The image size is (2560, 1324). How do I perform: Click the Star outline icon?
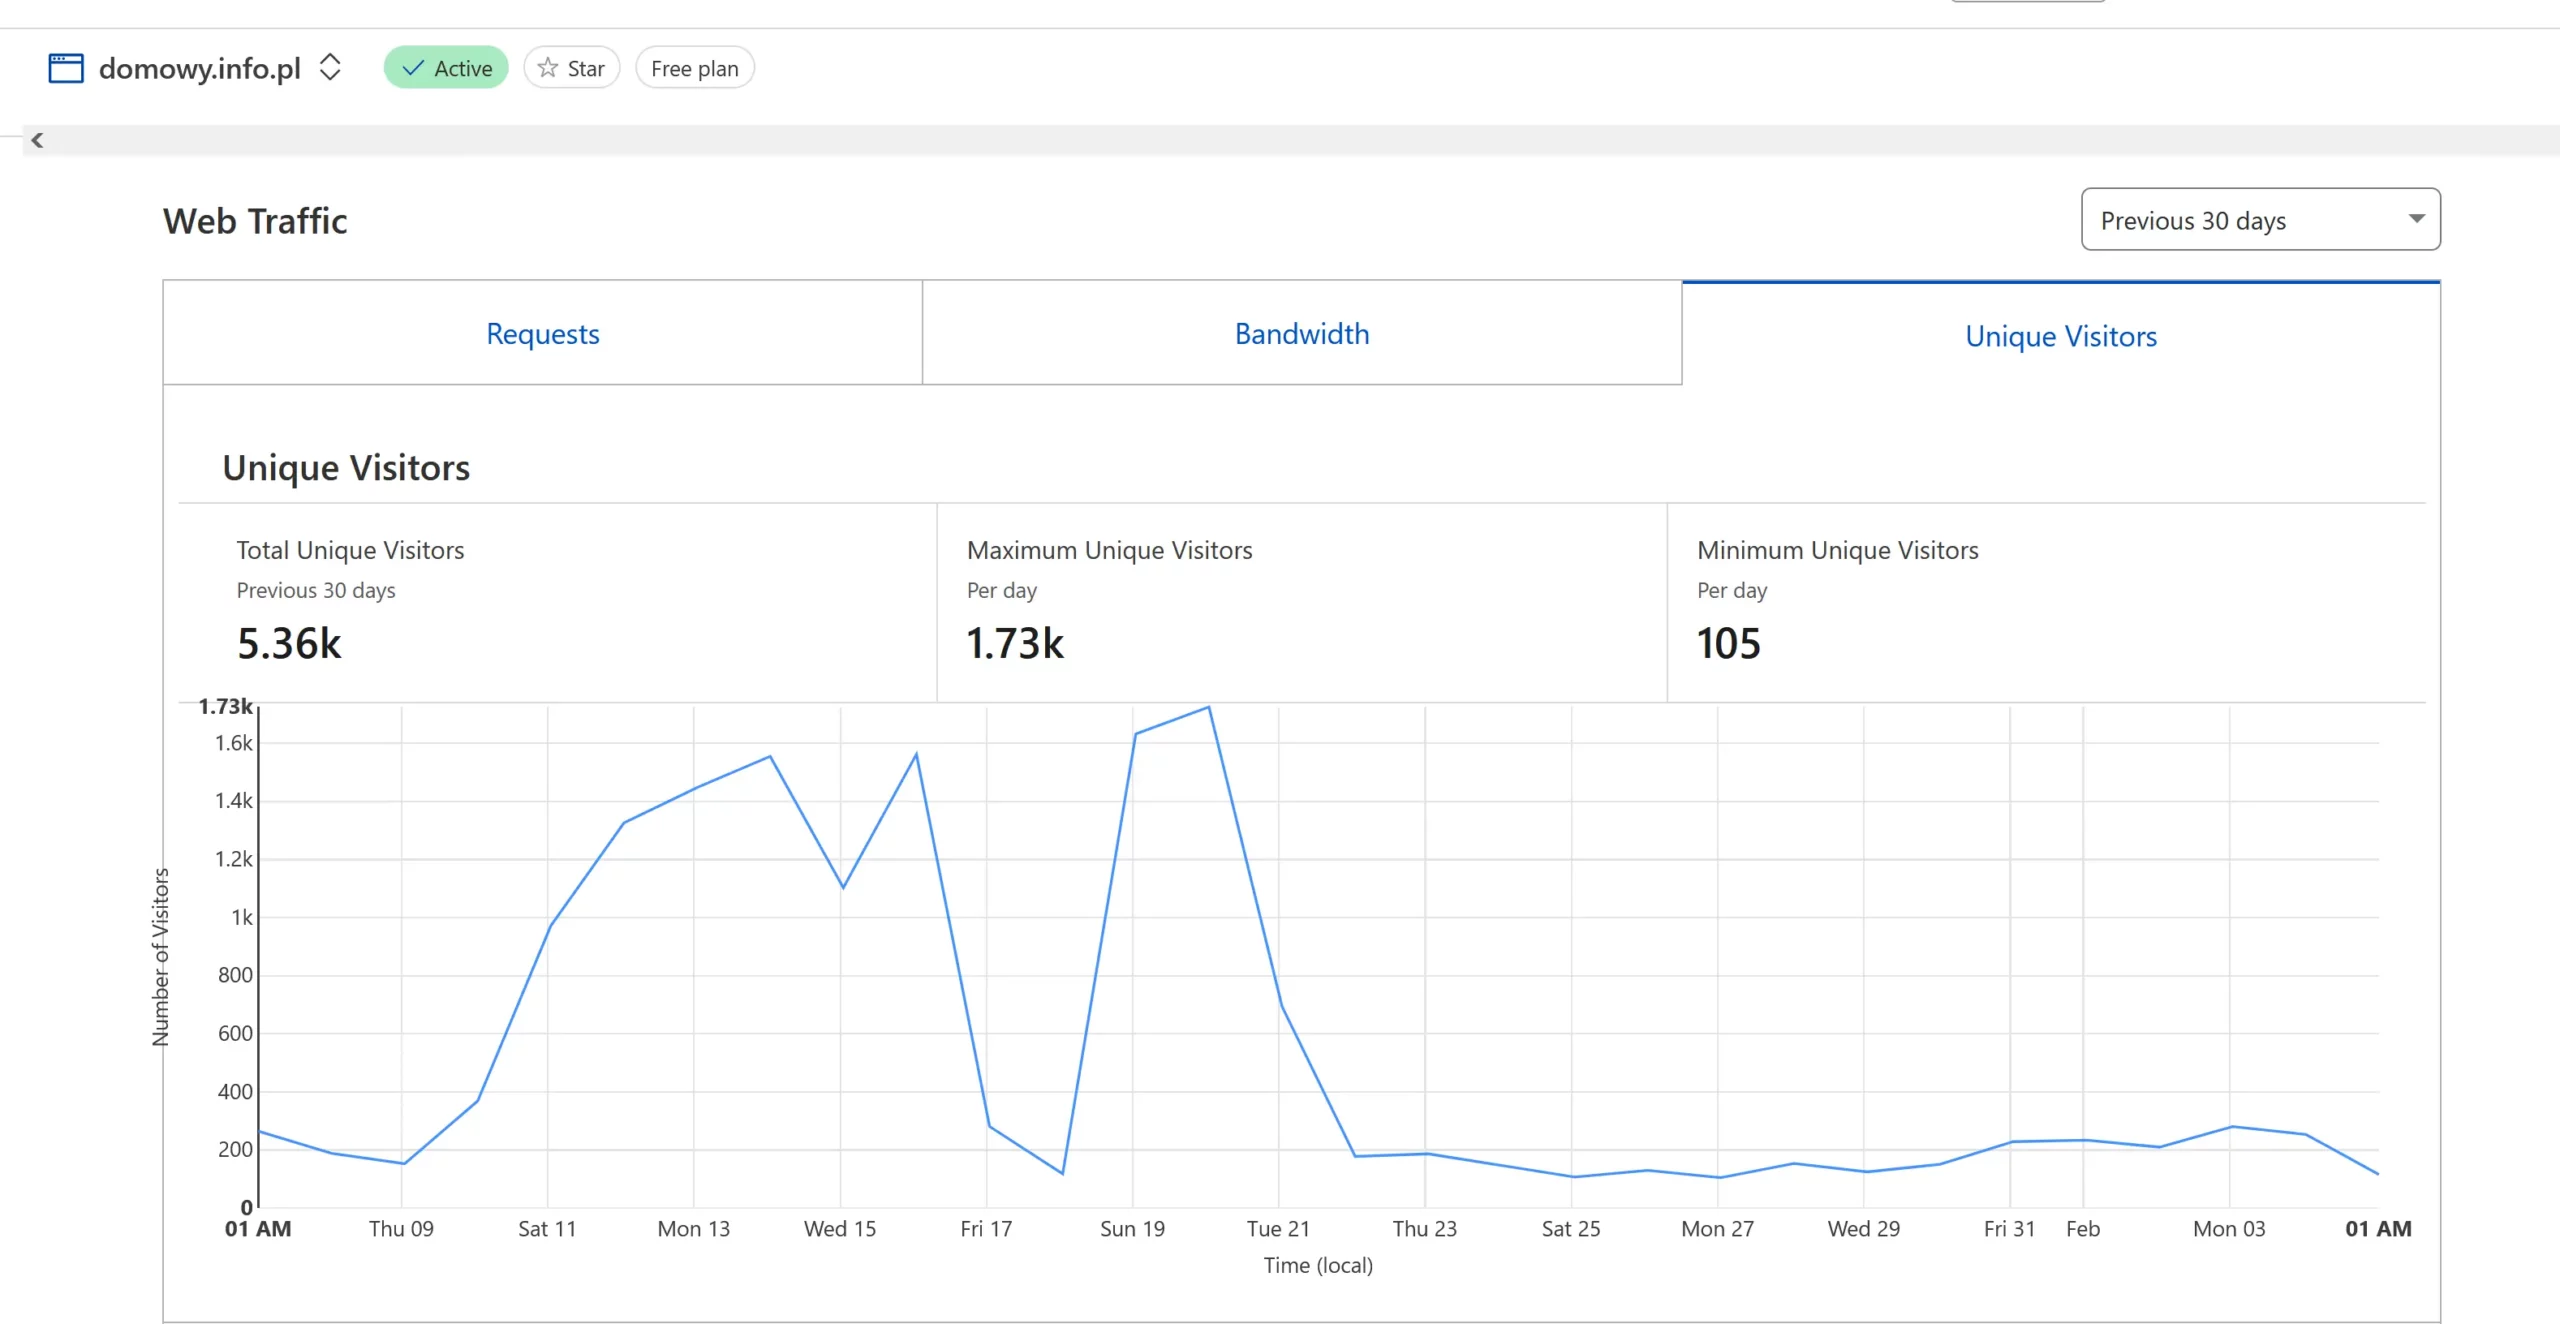pyautogui.click(x=547, y=68)
